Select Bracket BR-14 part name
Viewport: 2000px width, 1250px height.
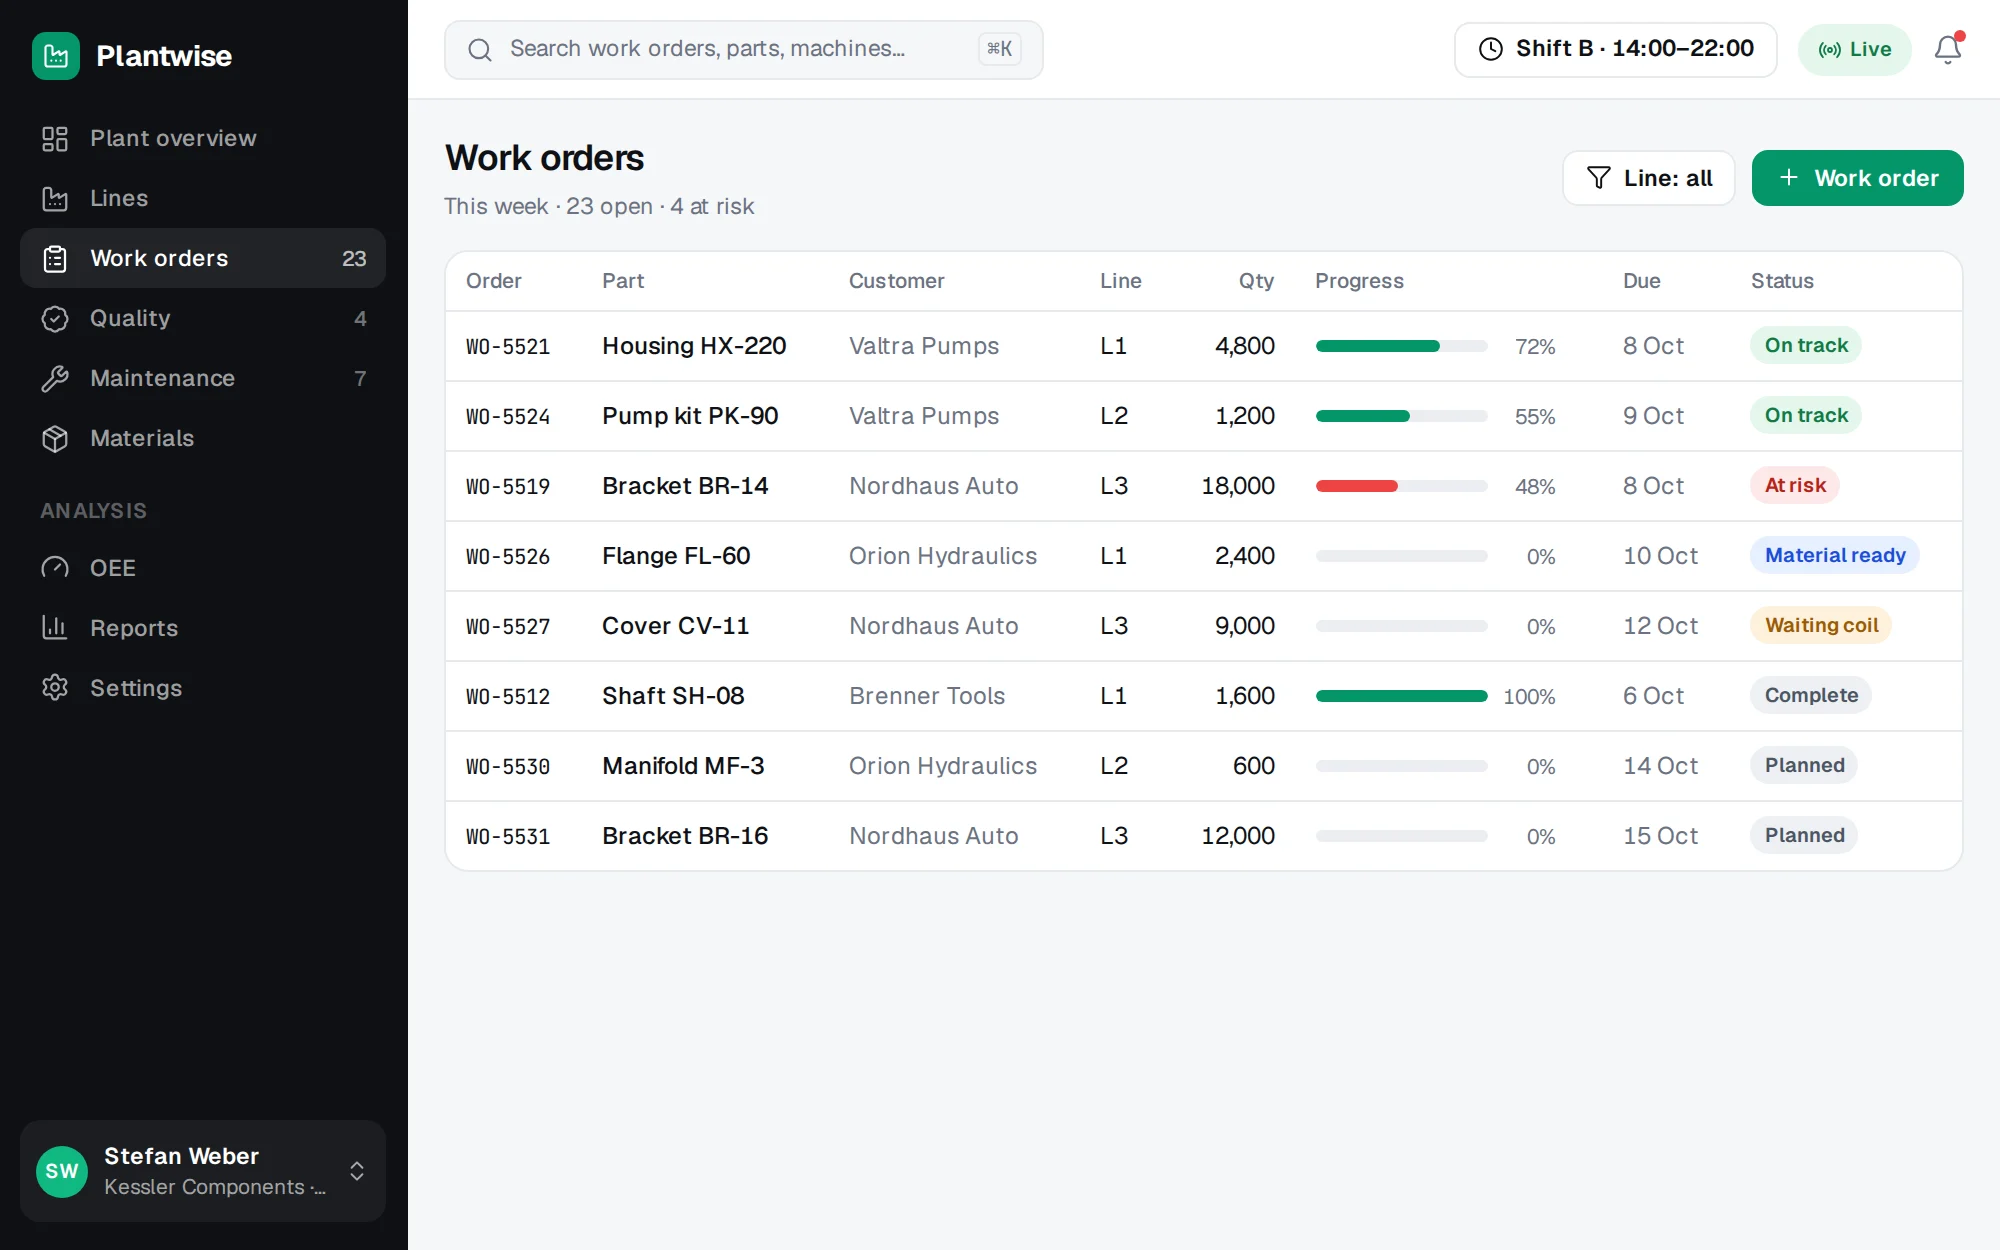[685, 486]
